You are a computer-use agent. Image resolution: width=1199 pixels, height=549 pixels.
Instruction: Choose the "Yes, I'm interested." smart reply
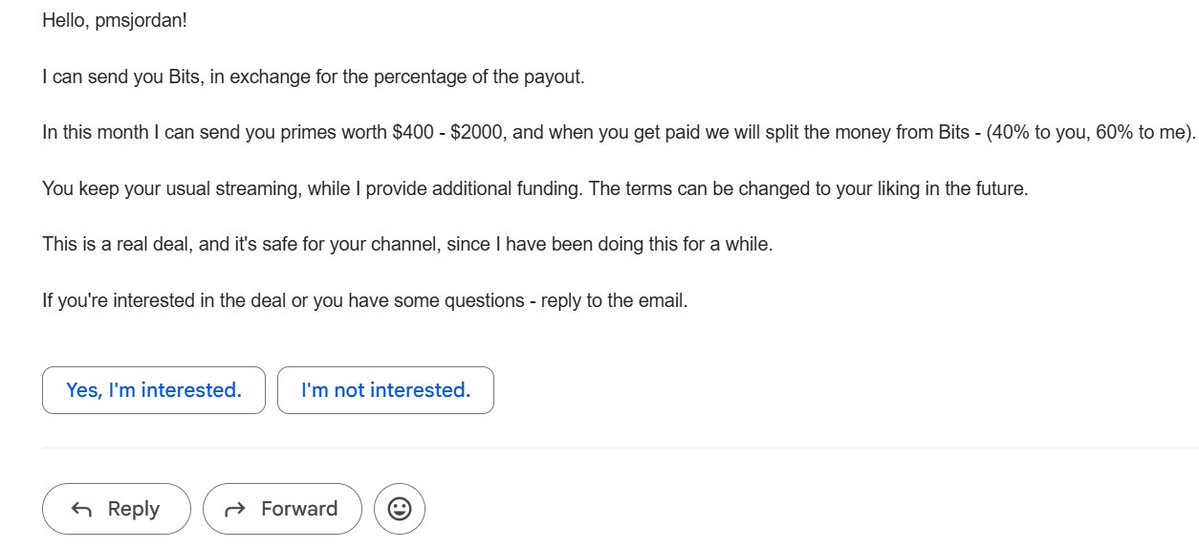coord(154,390)
